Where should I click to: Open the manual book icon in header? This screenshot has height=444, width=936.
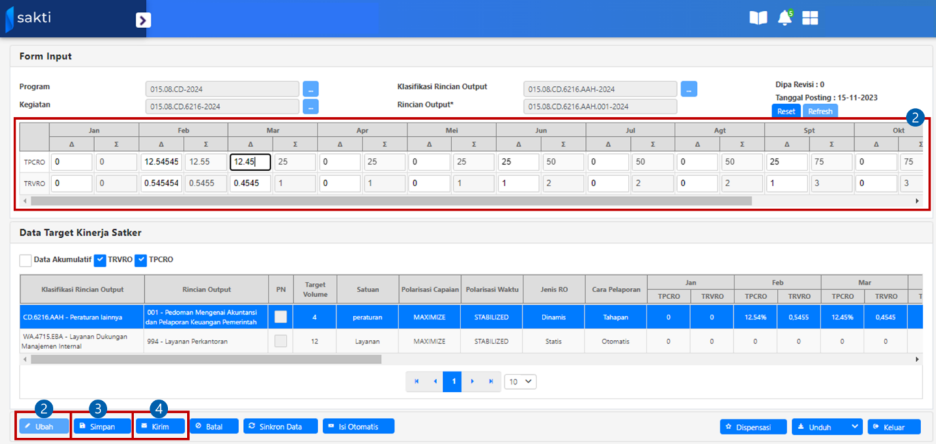[x=759, y=18]
